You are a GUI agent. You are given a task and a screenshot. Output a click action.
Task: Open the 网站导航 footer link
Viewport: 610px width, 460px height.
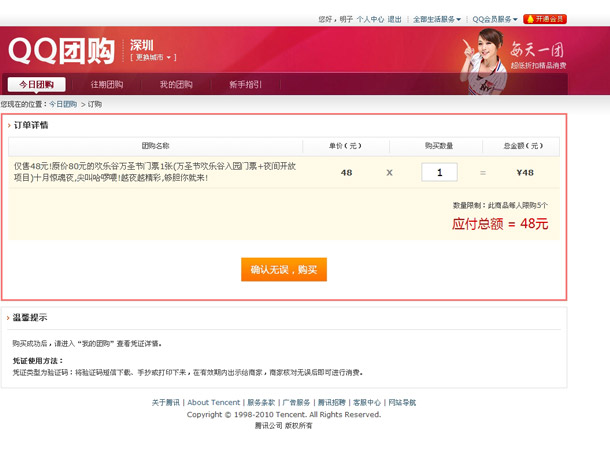point(402,402)
